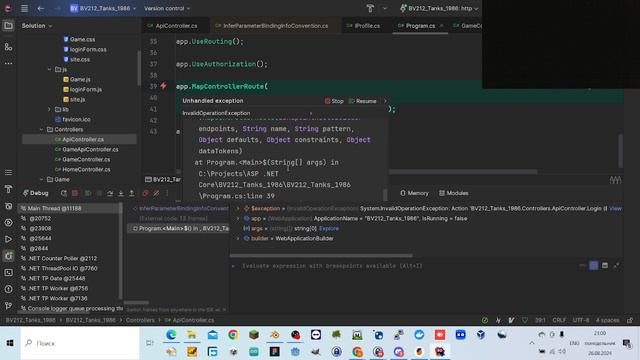
Task: Click the Windows search box Поиск
Action: pyautogui.click(x=80, y=343)
